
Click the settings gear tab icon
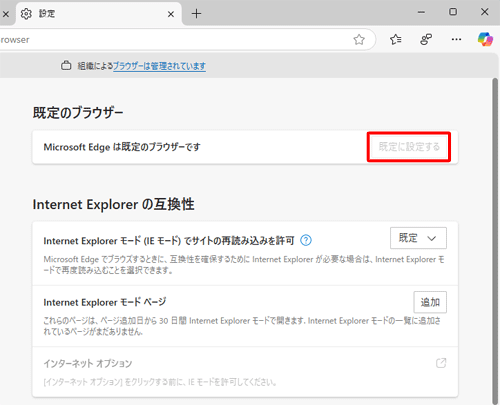pyautogui.click(x=26, y=14)
